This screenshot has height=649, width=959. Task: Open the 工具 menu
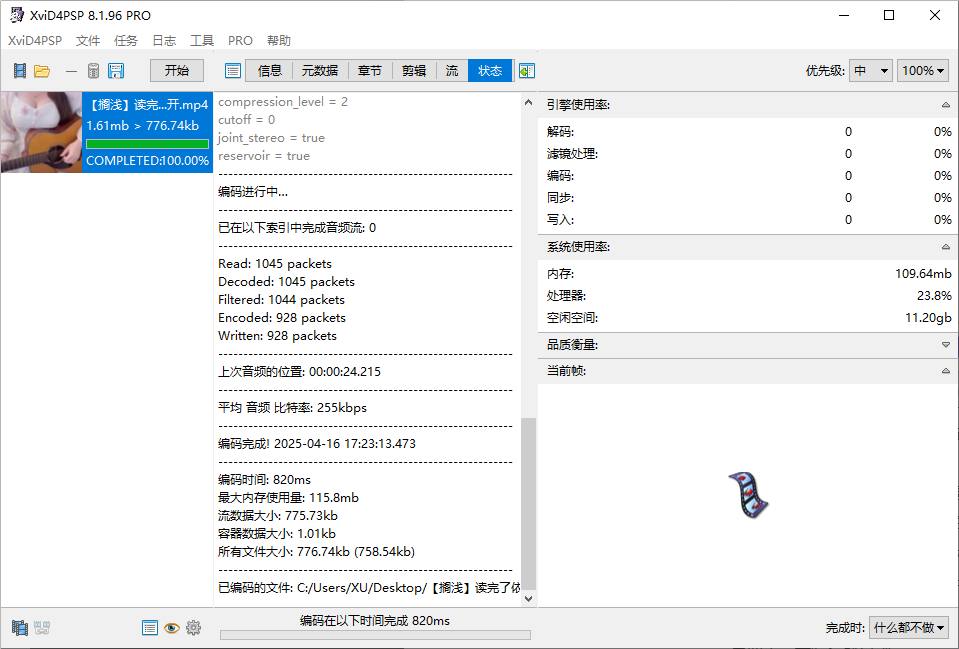pos(201,40)
